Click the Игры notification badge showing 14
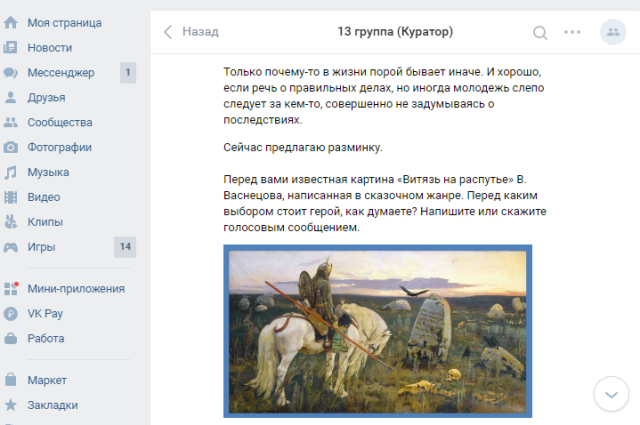640x425 pixels. pos(125,247)
